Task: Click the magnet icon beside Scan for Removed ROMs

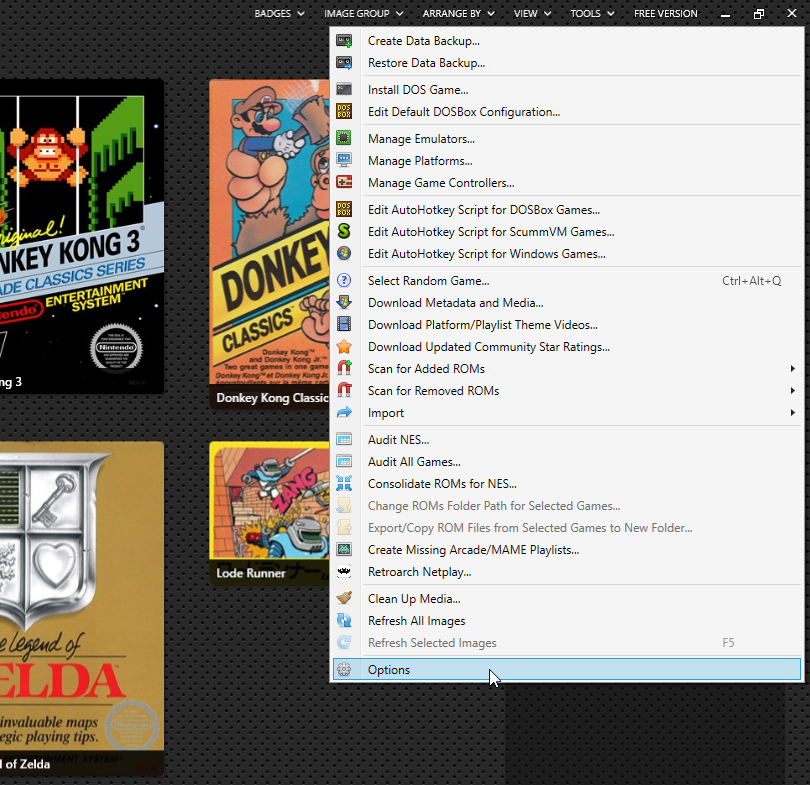Action: tap(344, 390)
